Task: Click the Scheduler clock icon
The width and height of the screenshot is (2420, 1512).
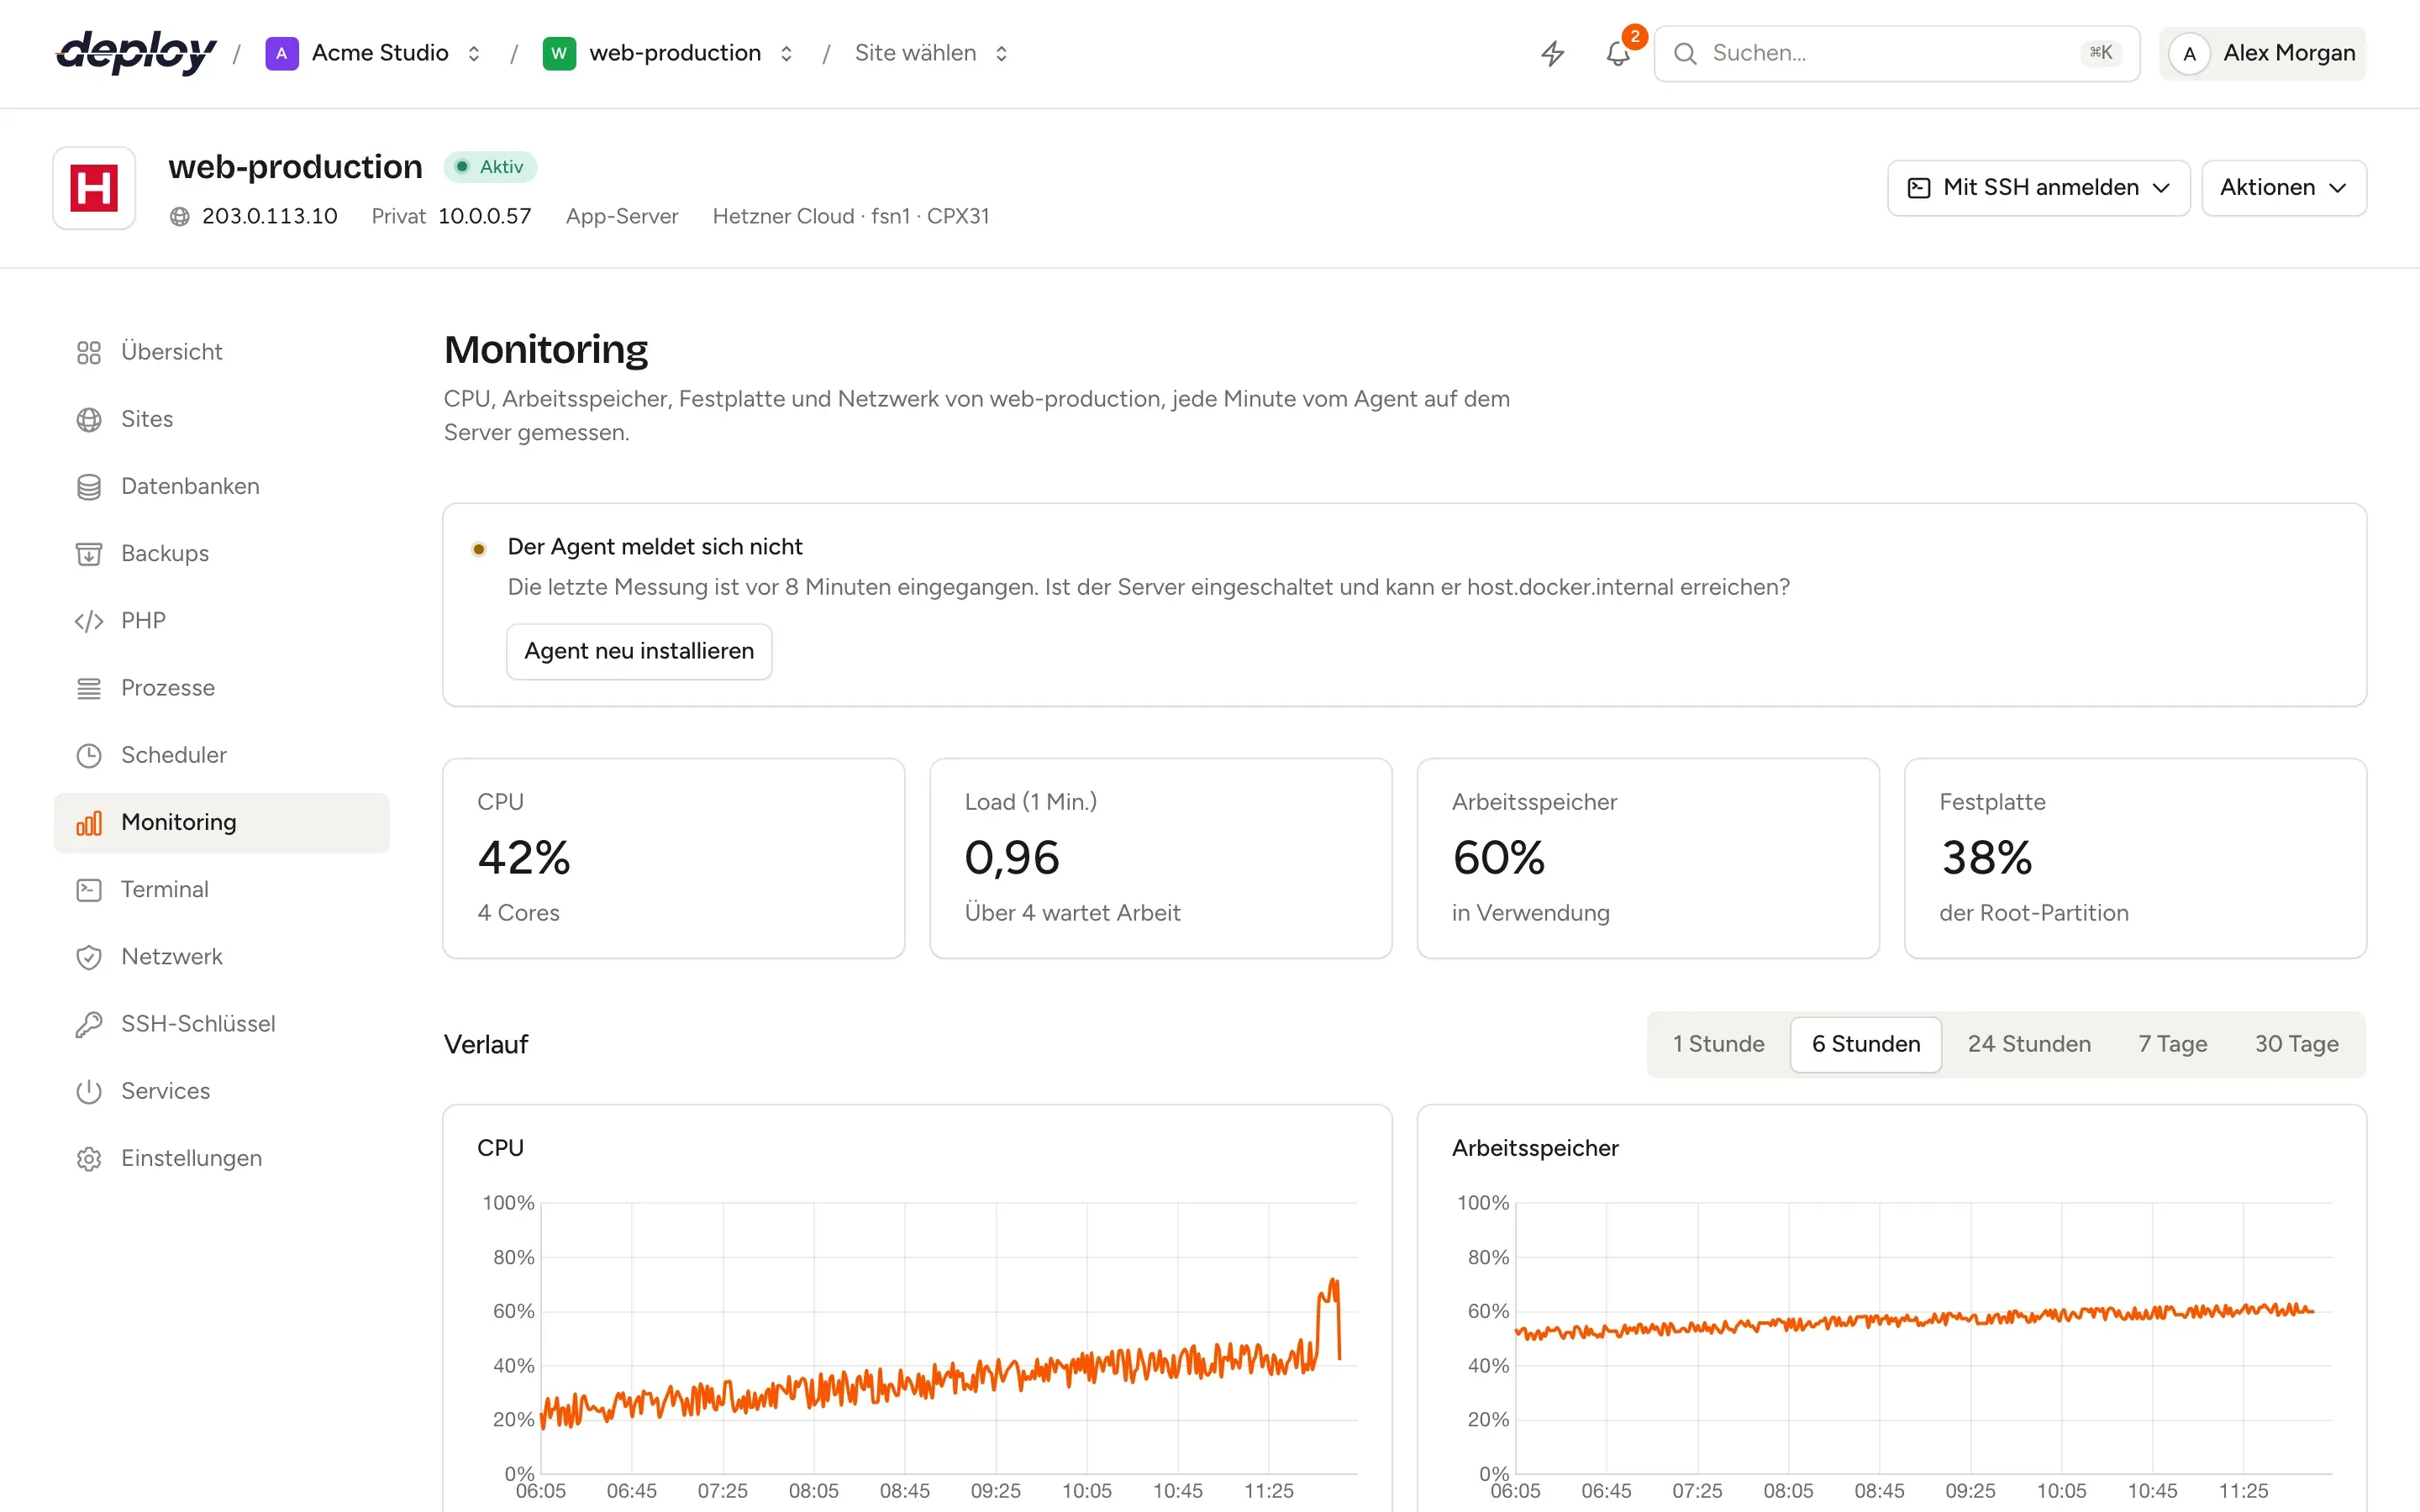Action: [x=89, y=755]
